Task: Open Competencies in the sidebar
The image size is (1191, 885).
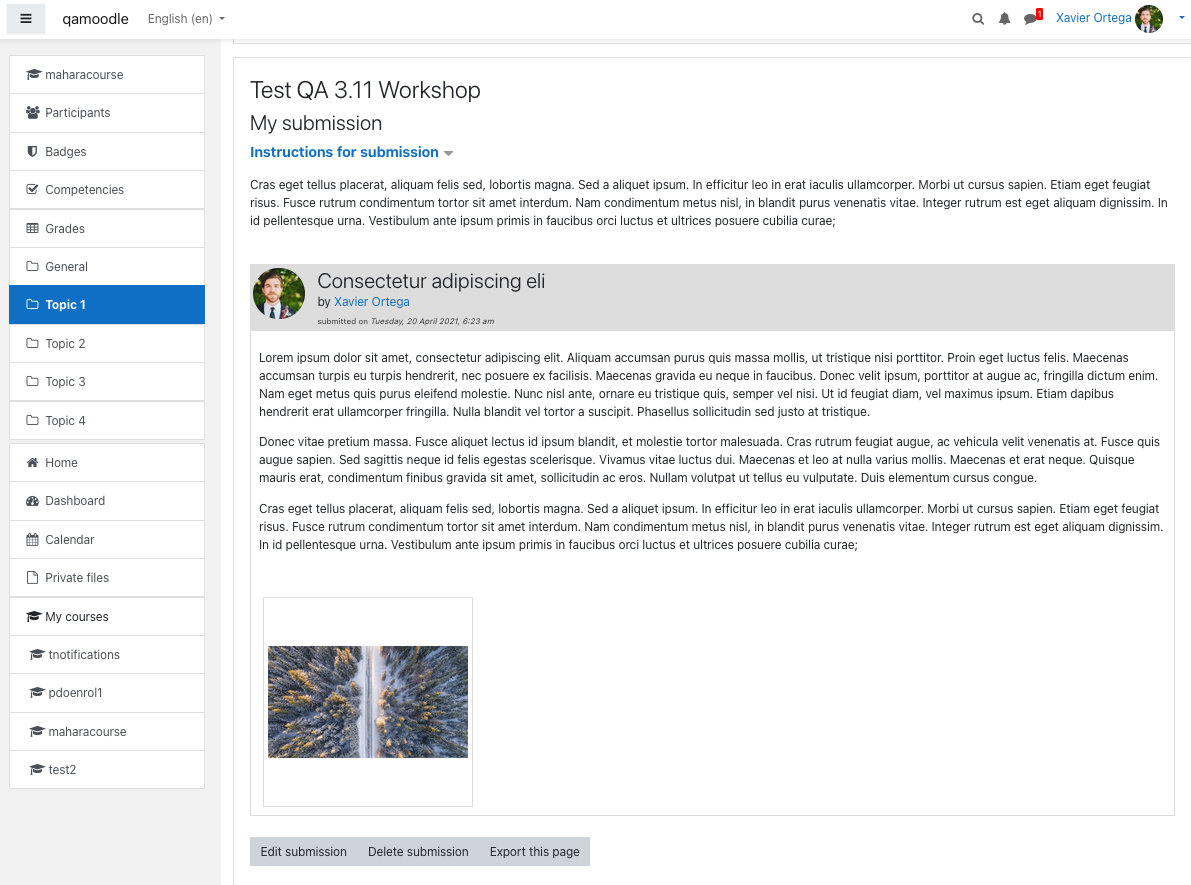Action: (x=107, y=189)
